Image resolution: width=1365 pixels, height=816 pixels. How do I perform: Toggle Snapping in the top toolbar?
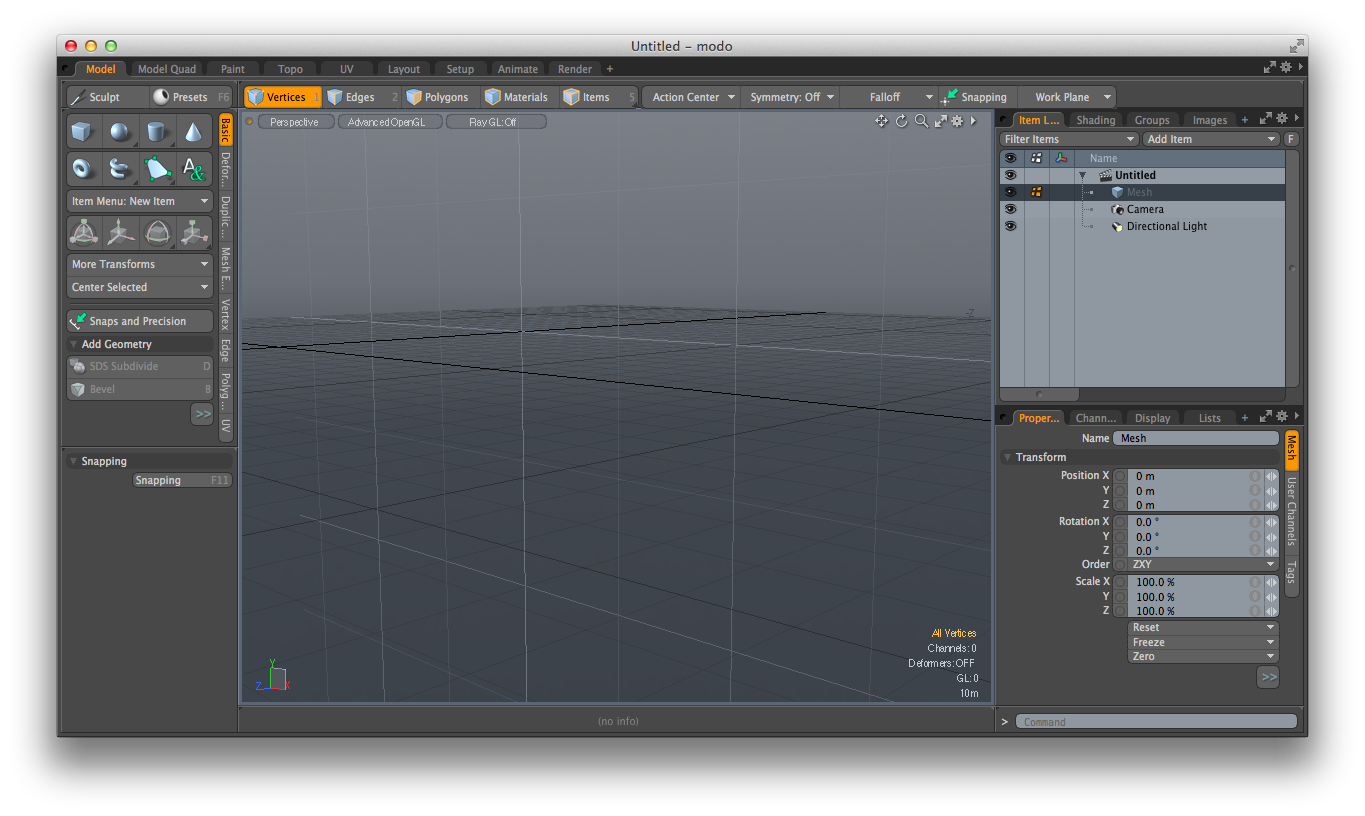(975, 97)
